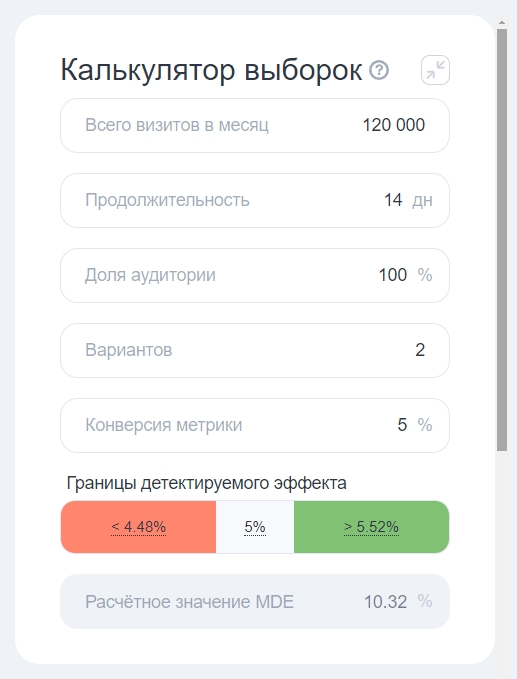Click the middle '5%' baseline segment

click(255, 527)
